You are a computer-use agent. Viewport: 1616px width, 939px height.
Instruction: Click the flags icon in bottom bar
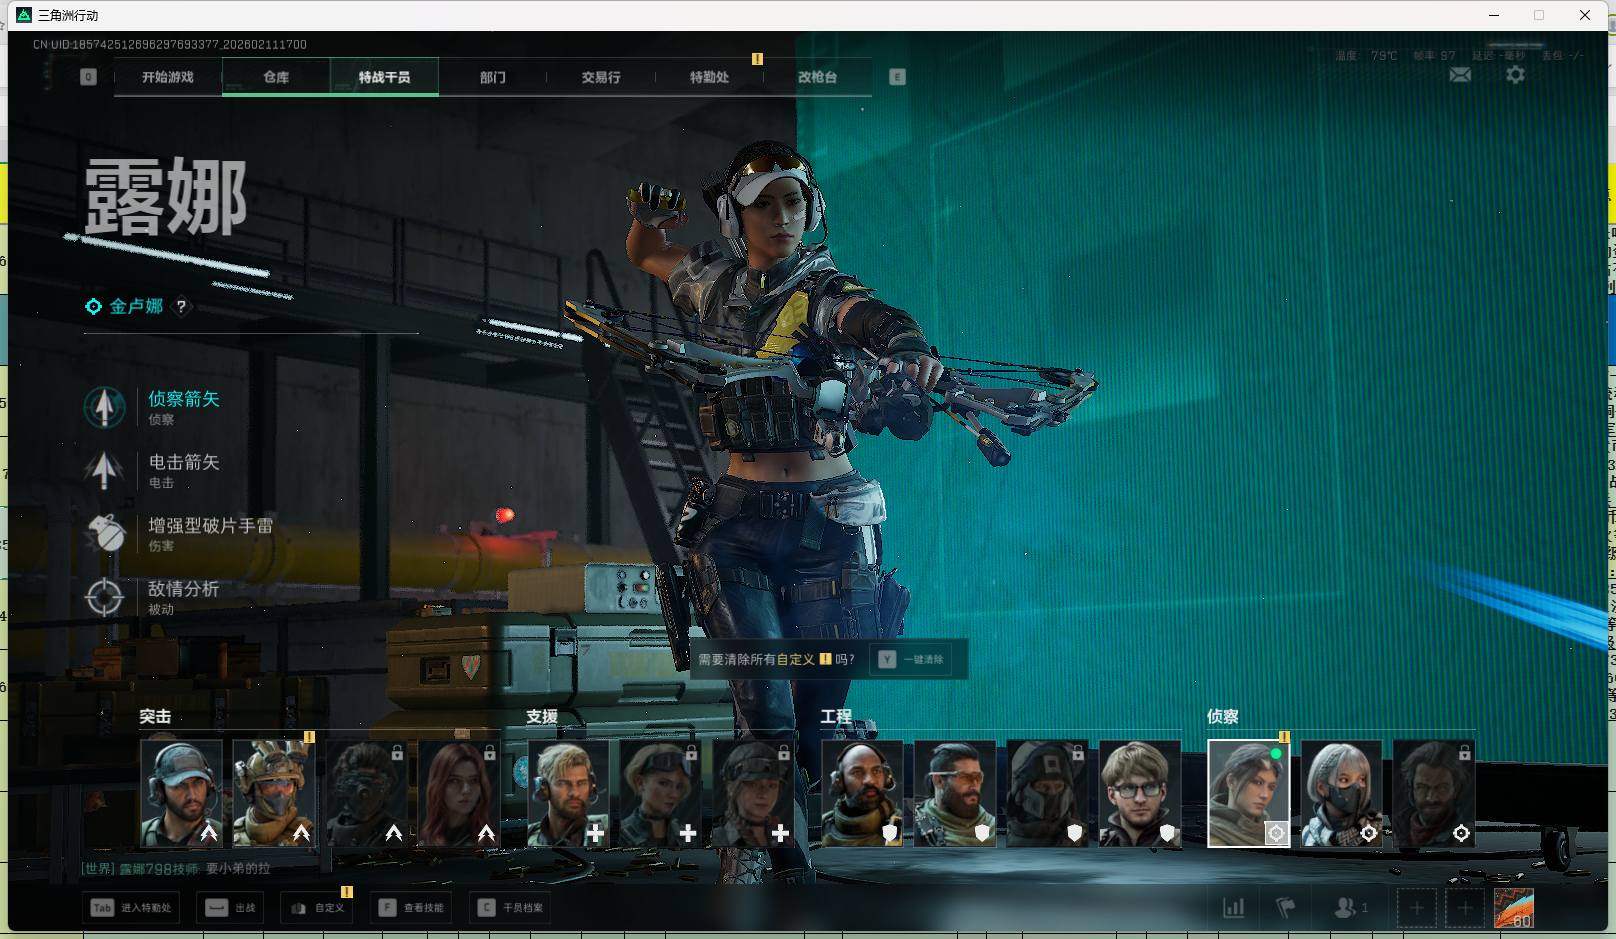pos(1286,908)
